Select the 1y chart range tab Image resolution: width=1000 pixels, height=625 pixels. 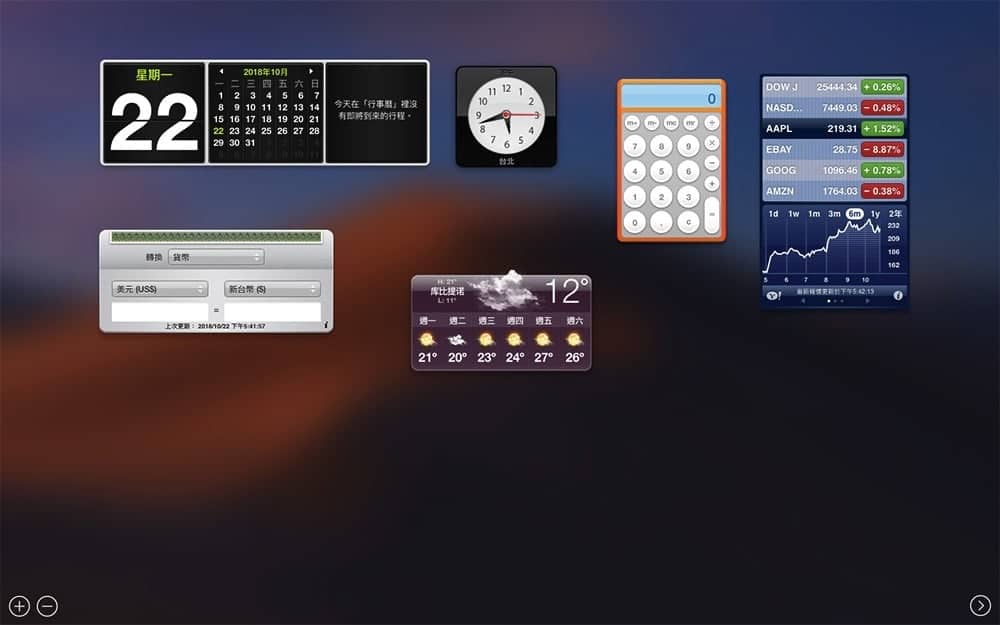[x=875, y=214]
